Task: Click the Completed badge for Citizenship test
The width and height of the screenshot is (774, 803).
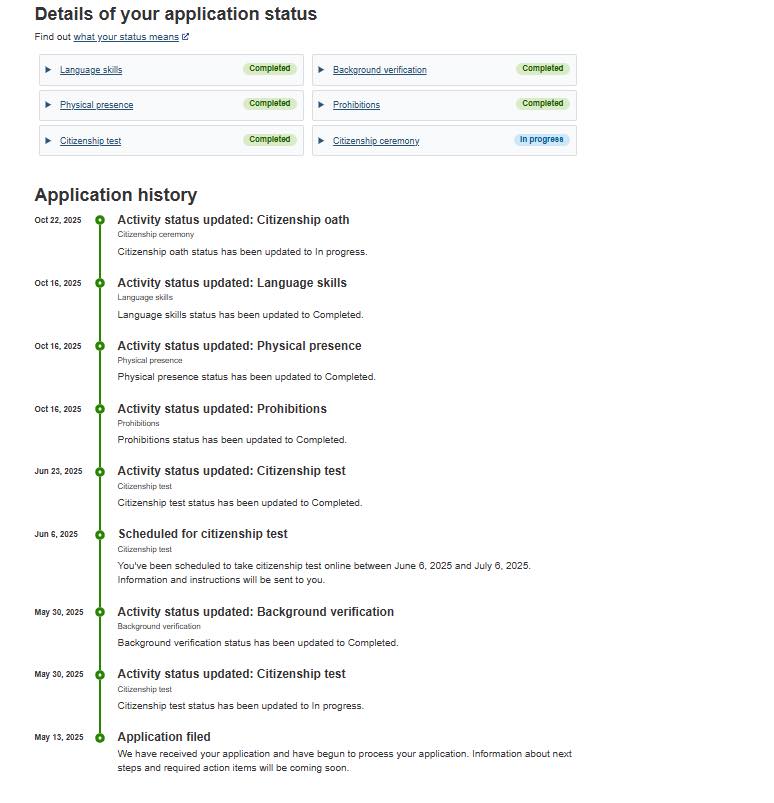Action: (269, 139)
